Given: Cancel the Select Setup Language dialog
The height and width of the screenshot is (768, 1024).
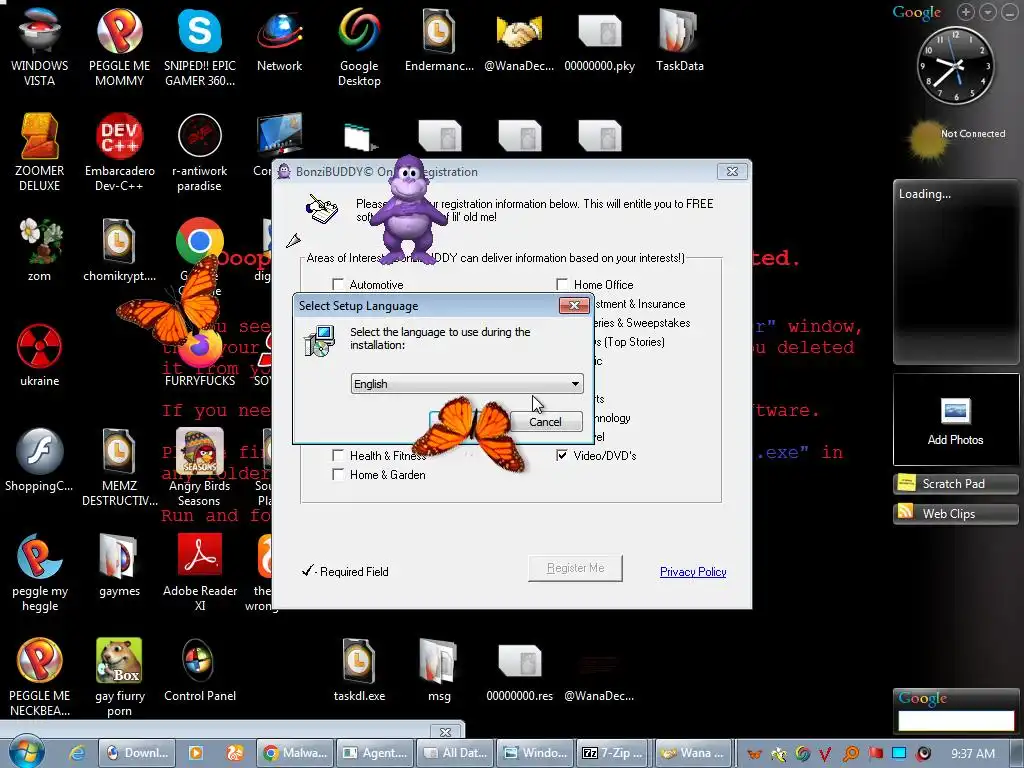Looking at the screenshot, I should 545,422.
